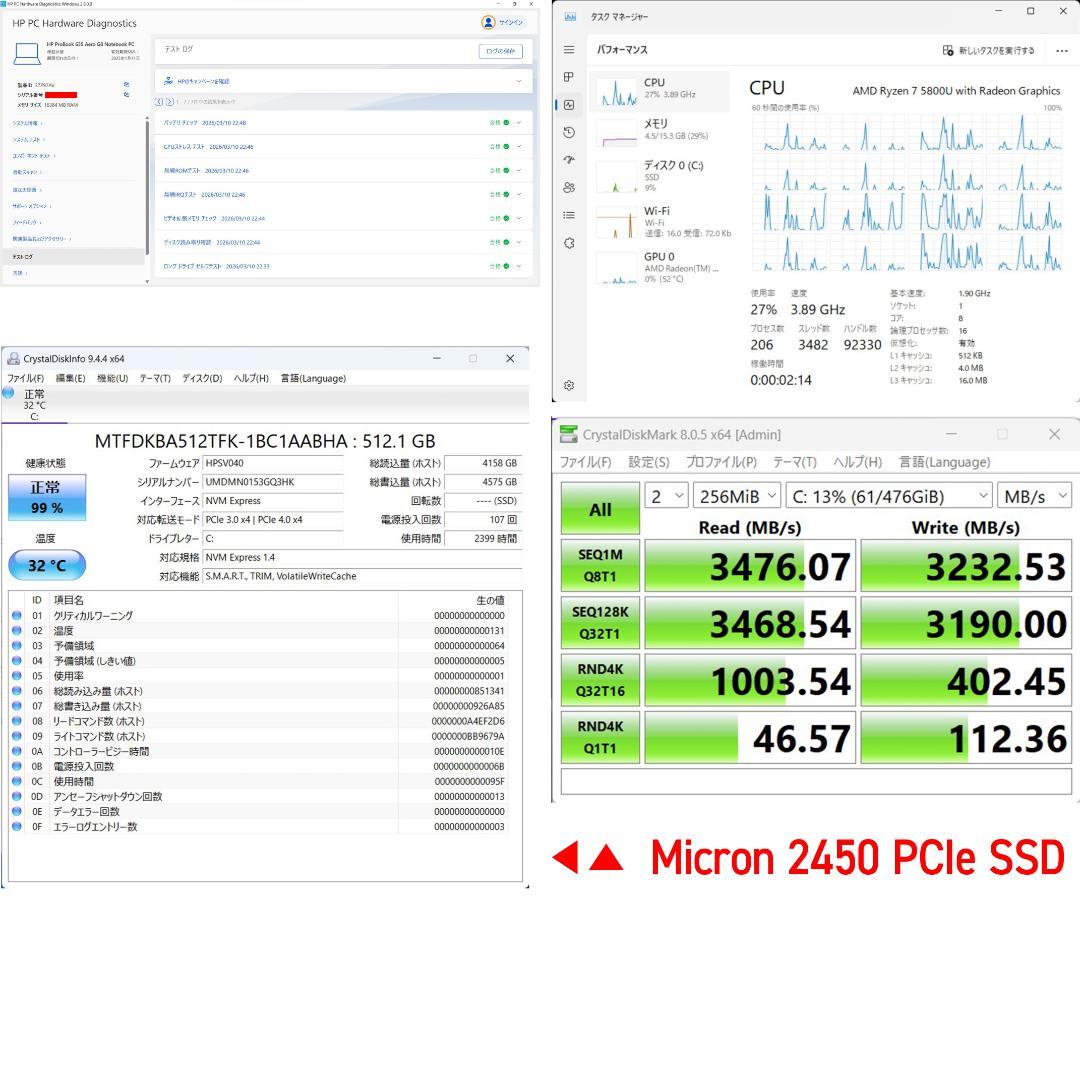Open drive dropdown C: 13% (61/476GiB)
The height and width of the screenshot is (1080, 1080).
click(x=889, y=496)
